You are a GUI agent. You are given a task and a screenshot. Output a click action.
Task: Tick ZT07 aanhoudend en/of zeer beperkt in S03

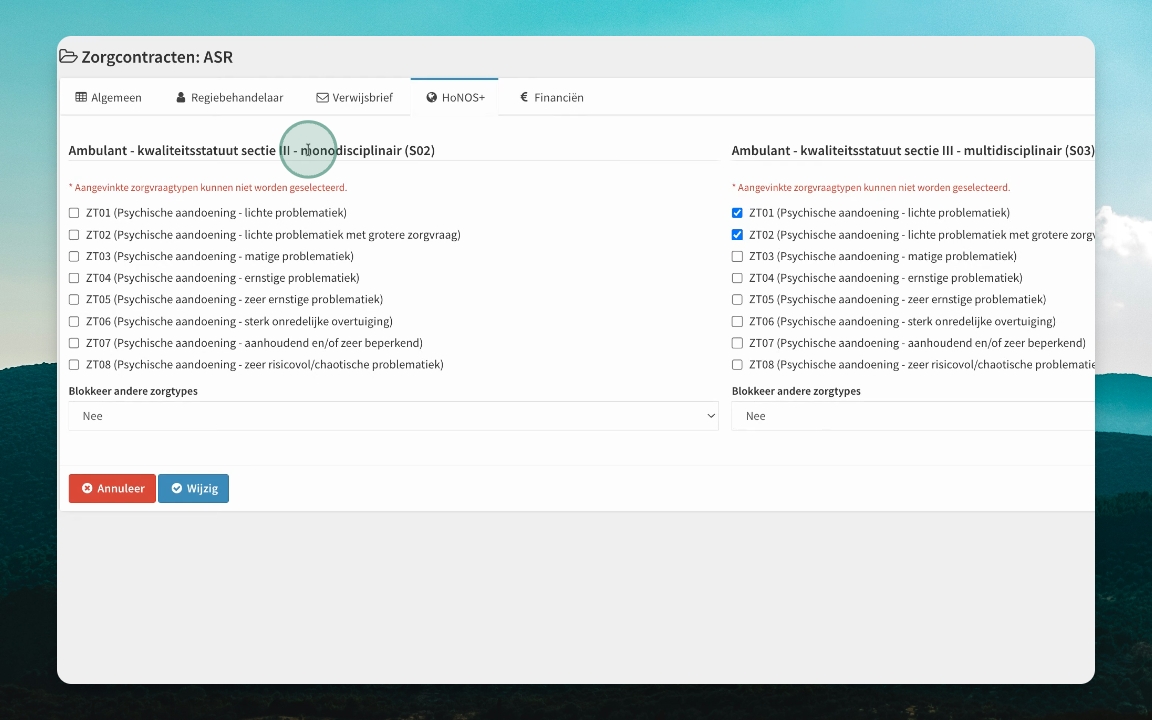(737, 343)
